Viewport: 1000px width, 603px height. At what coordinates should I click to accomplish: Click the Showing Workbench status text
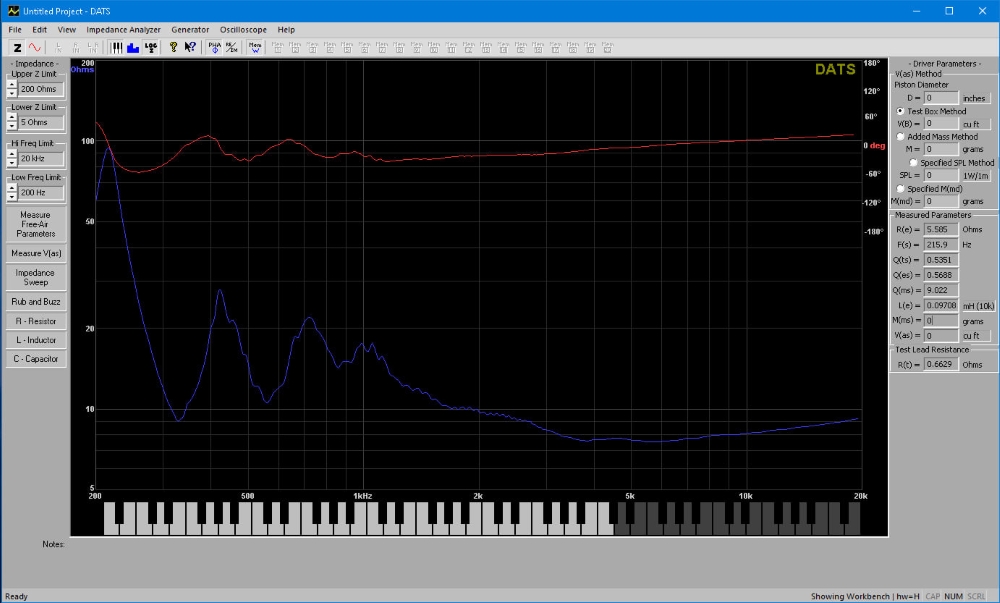865,597
